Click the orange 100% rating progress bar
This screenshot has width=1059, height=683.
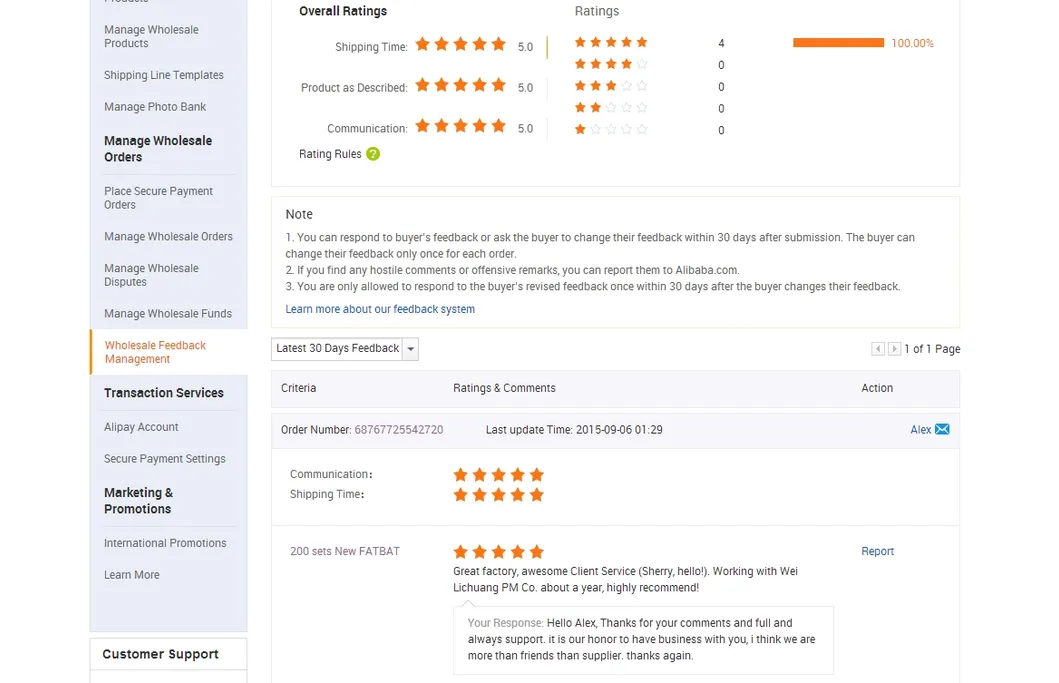point(838,43)
